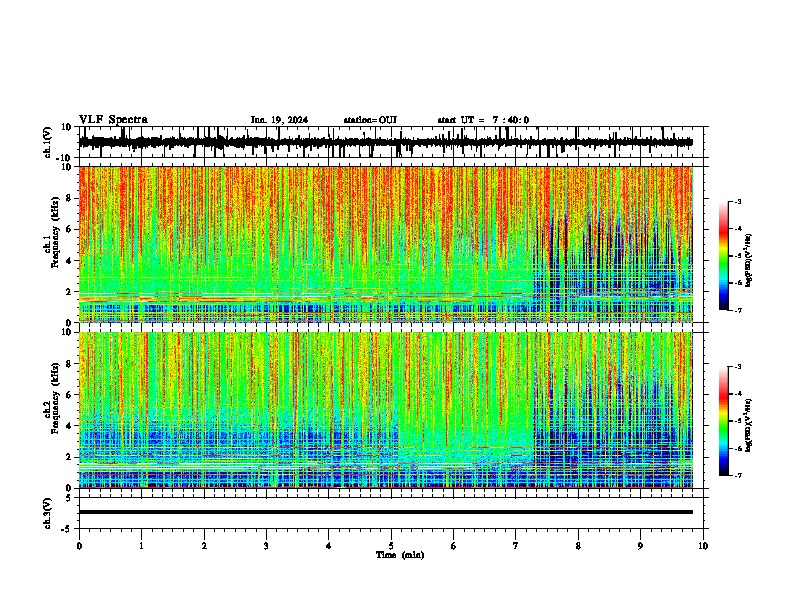Screen dimensions: 792x612
Task: Click the -7 label on ch.2 color bar
Action: pyautogui.click(x=737, y=475)
